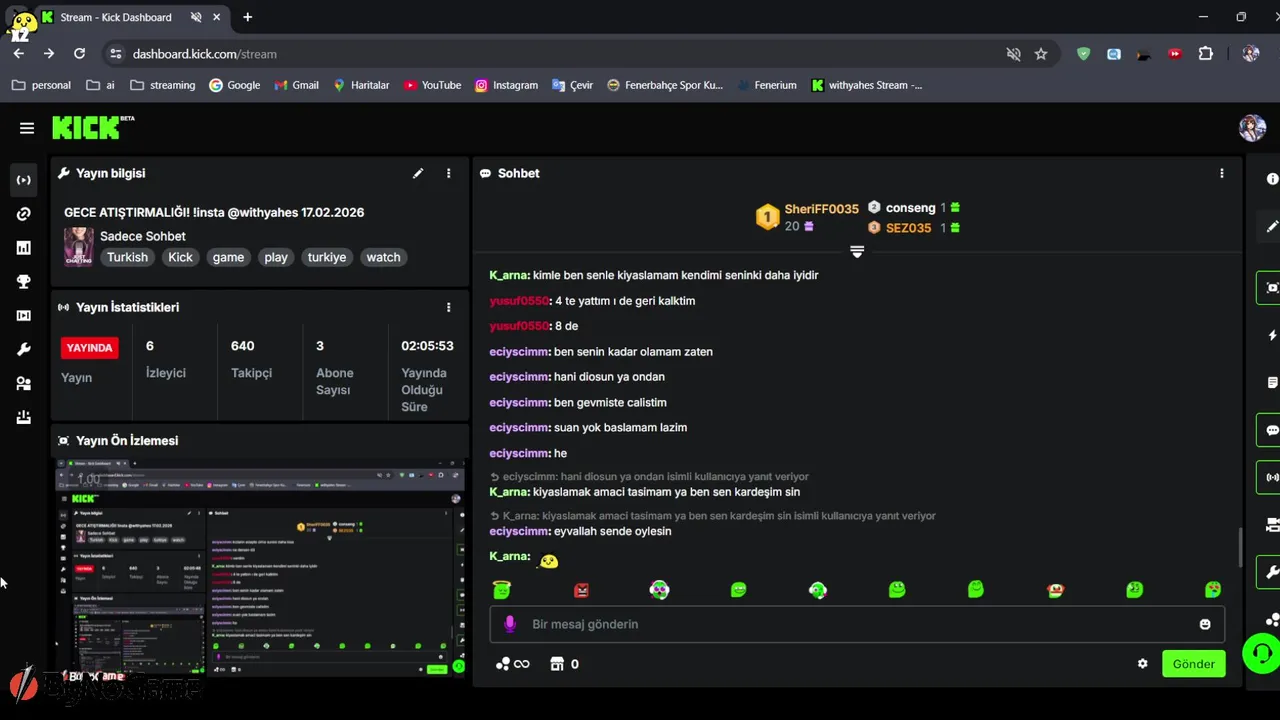Open the video clips icon in the left sidebar
Screen dimensions: 1280x720
point(23,316)
